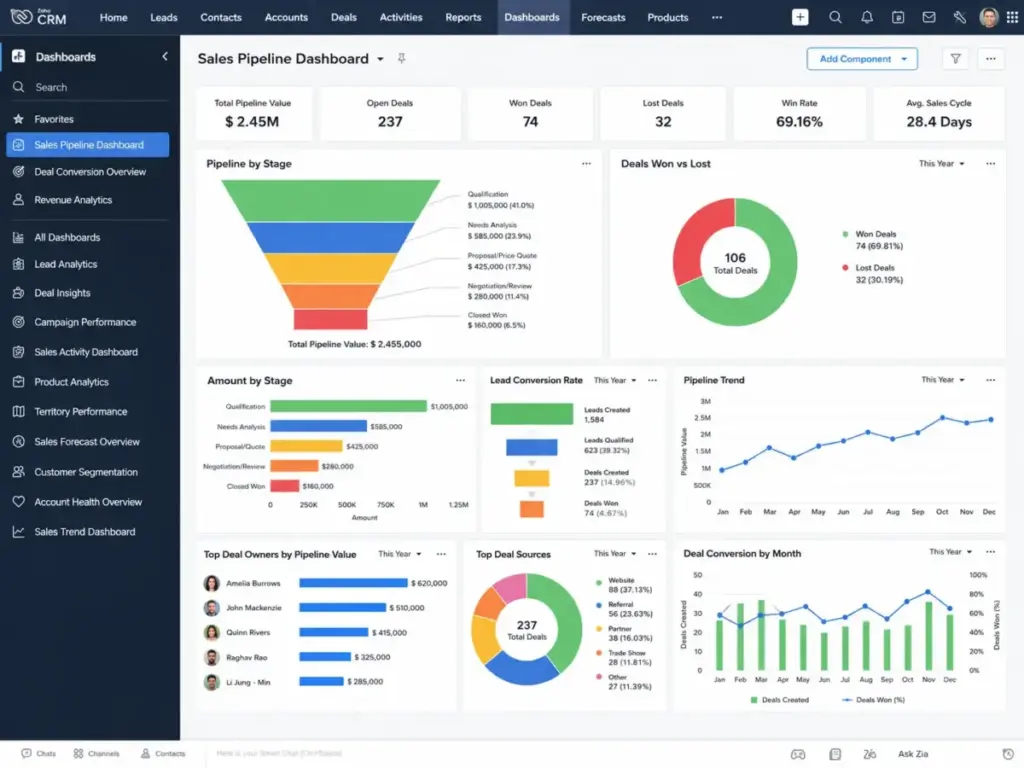Open the Reports tab

[x=463, y=18]
